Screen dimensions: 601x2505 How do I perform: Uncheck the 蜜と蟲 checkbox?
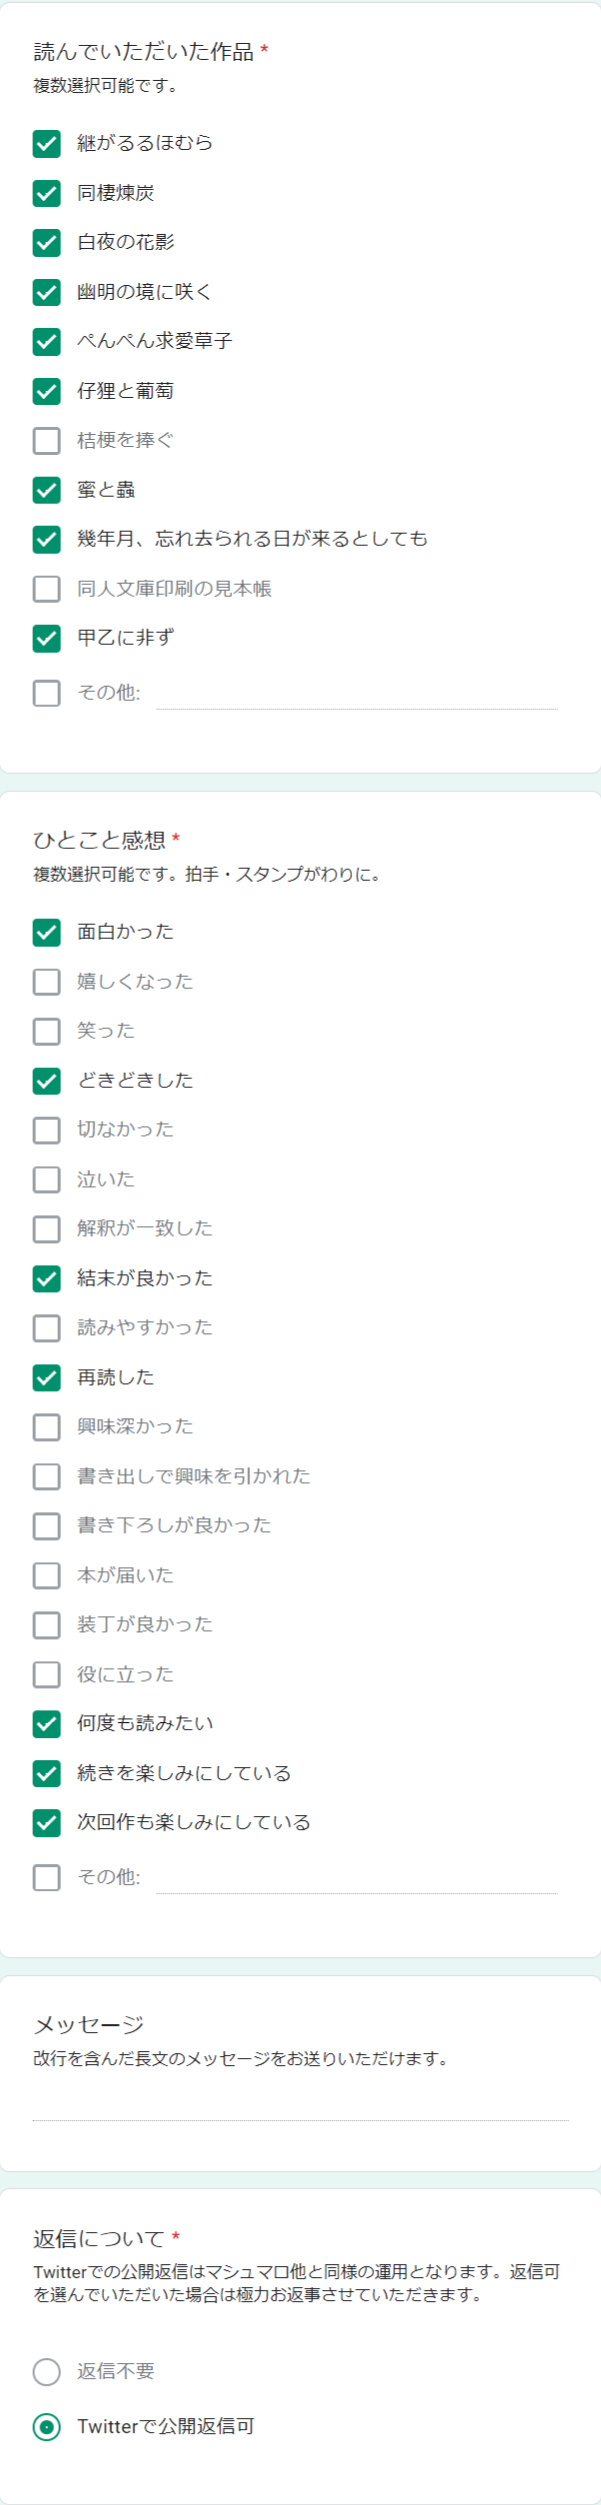point(47,490)
